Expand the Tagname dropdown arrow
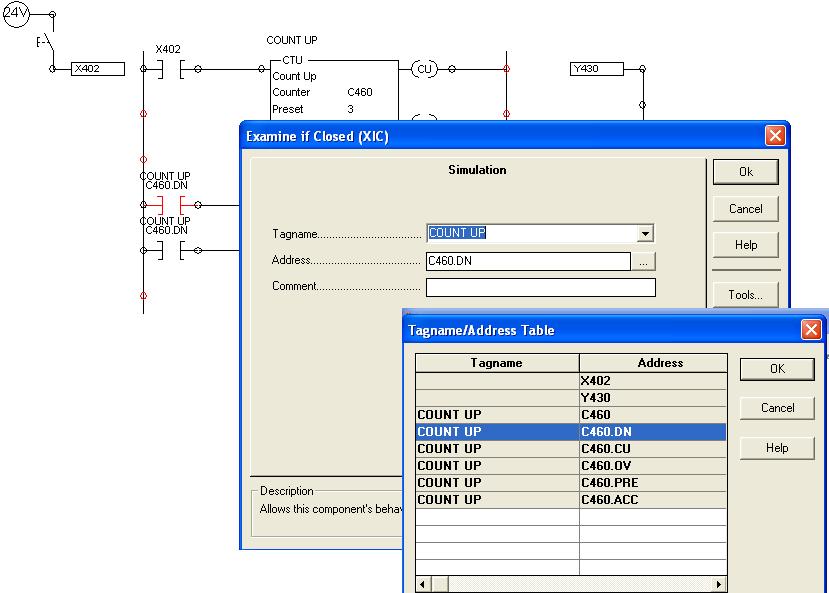The height and width of the screenshot is (593, 829). 645,234
